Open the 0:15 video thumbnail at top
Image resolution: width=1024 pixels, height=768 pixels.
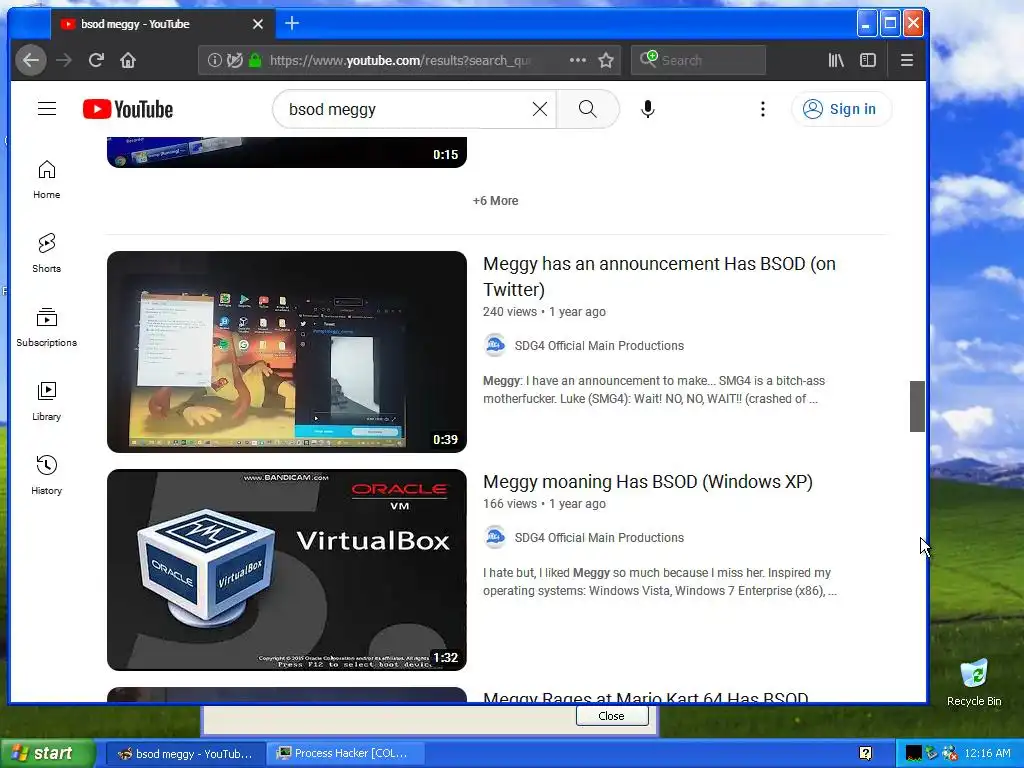point(287,152)
